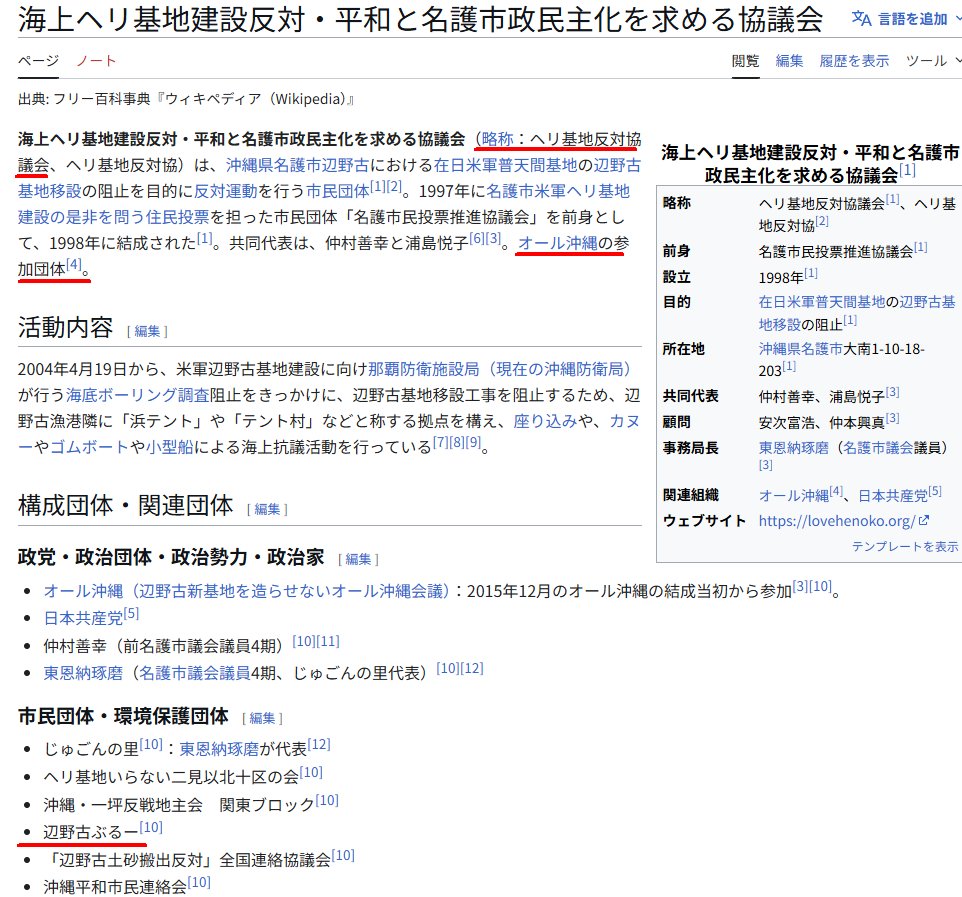This screenshot has width=962, height=897.
Task: Click citation [9] after 海上抗議活動を行っている
Action: click(472, 441)
